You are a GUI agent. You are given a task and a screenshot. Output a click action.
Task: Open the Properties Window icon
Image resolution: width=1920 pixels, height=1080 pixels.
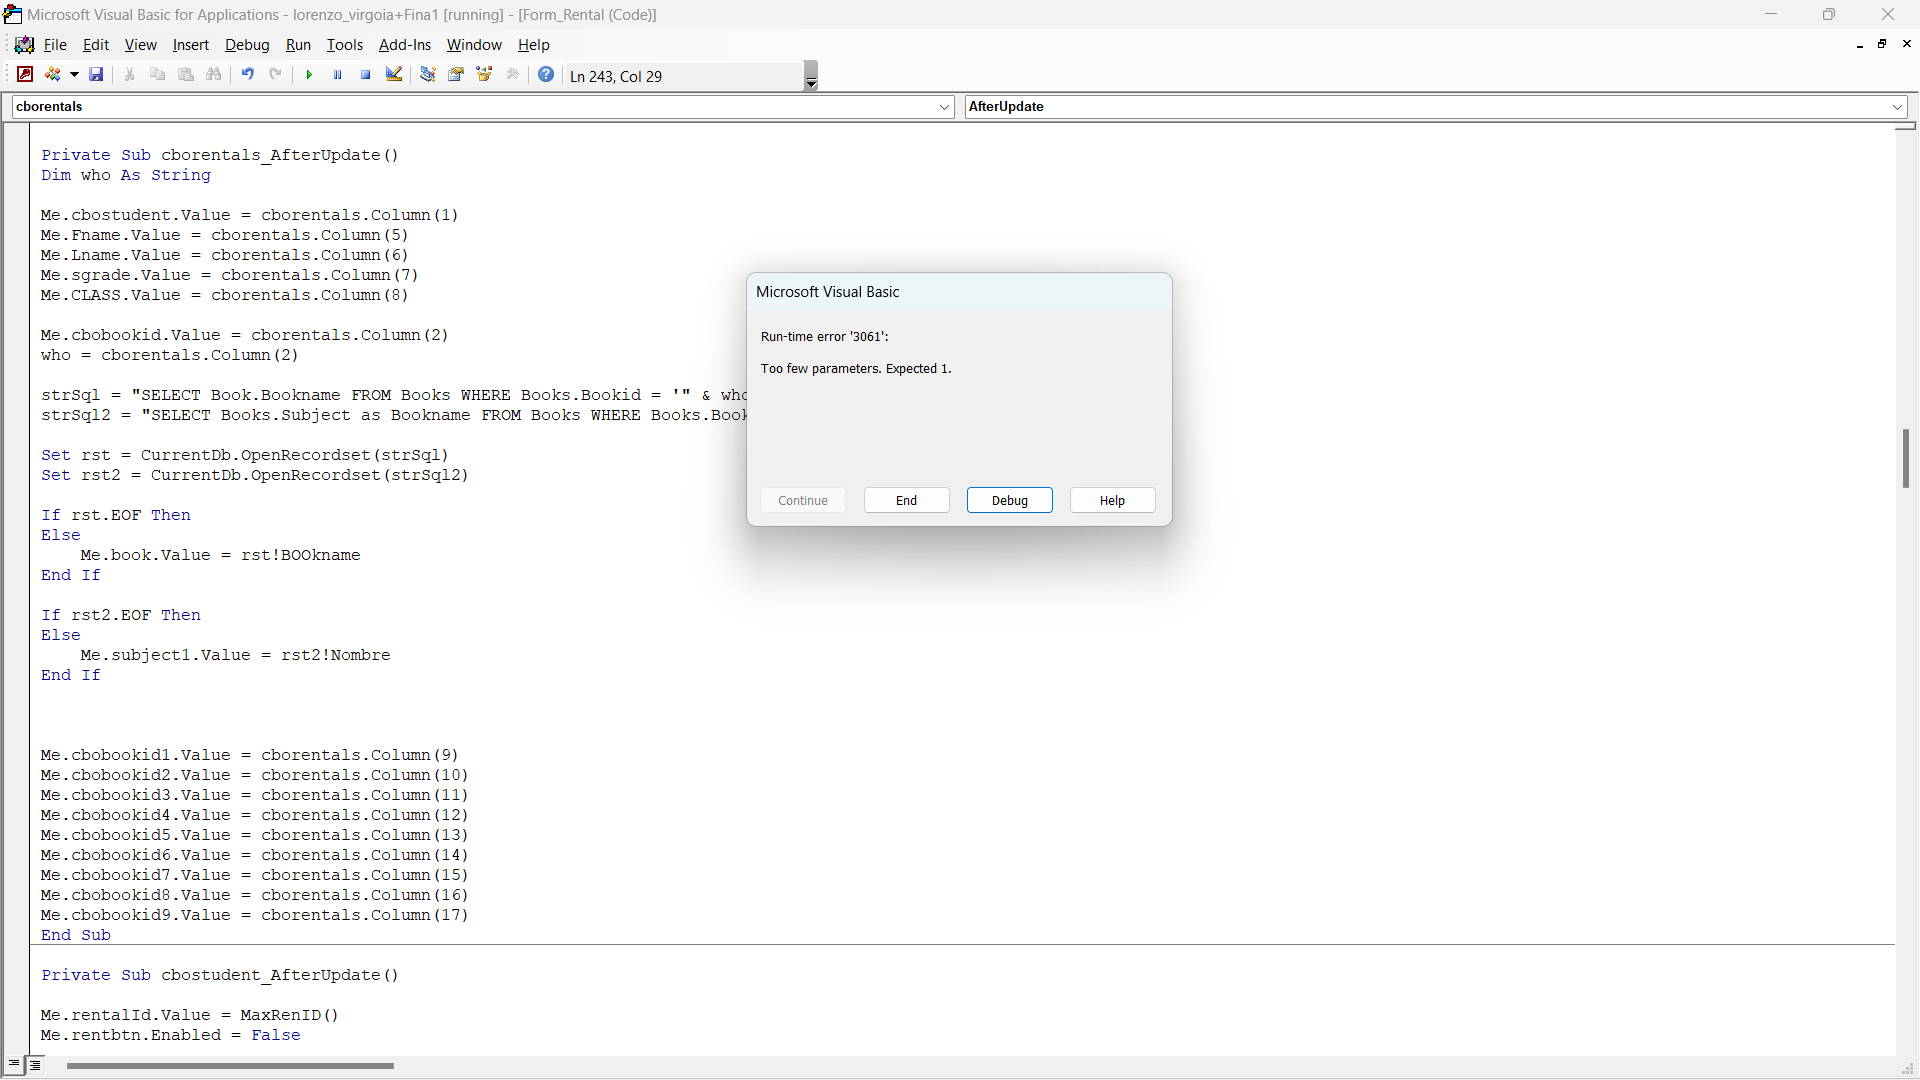click(x=456, y=75)
